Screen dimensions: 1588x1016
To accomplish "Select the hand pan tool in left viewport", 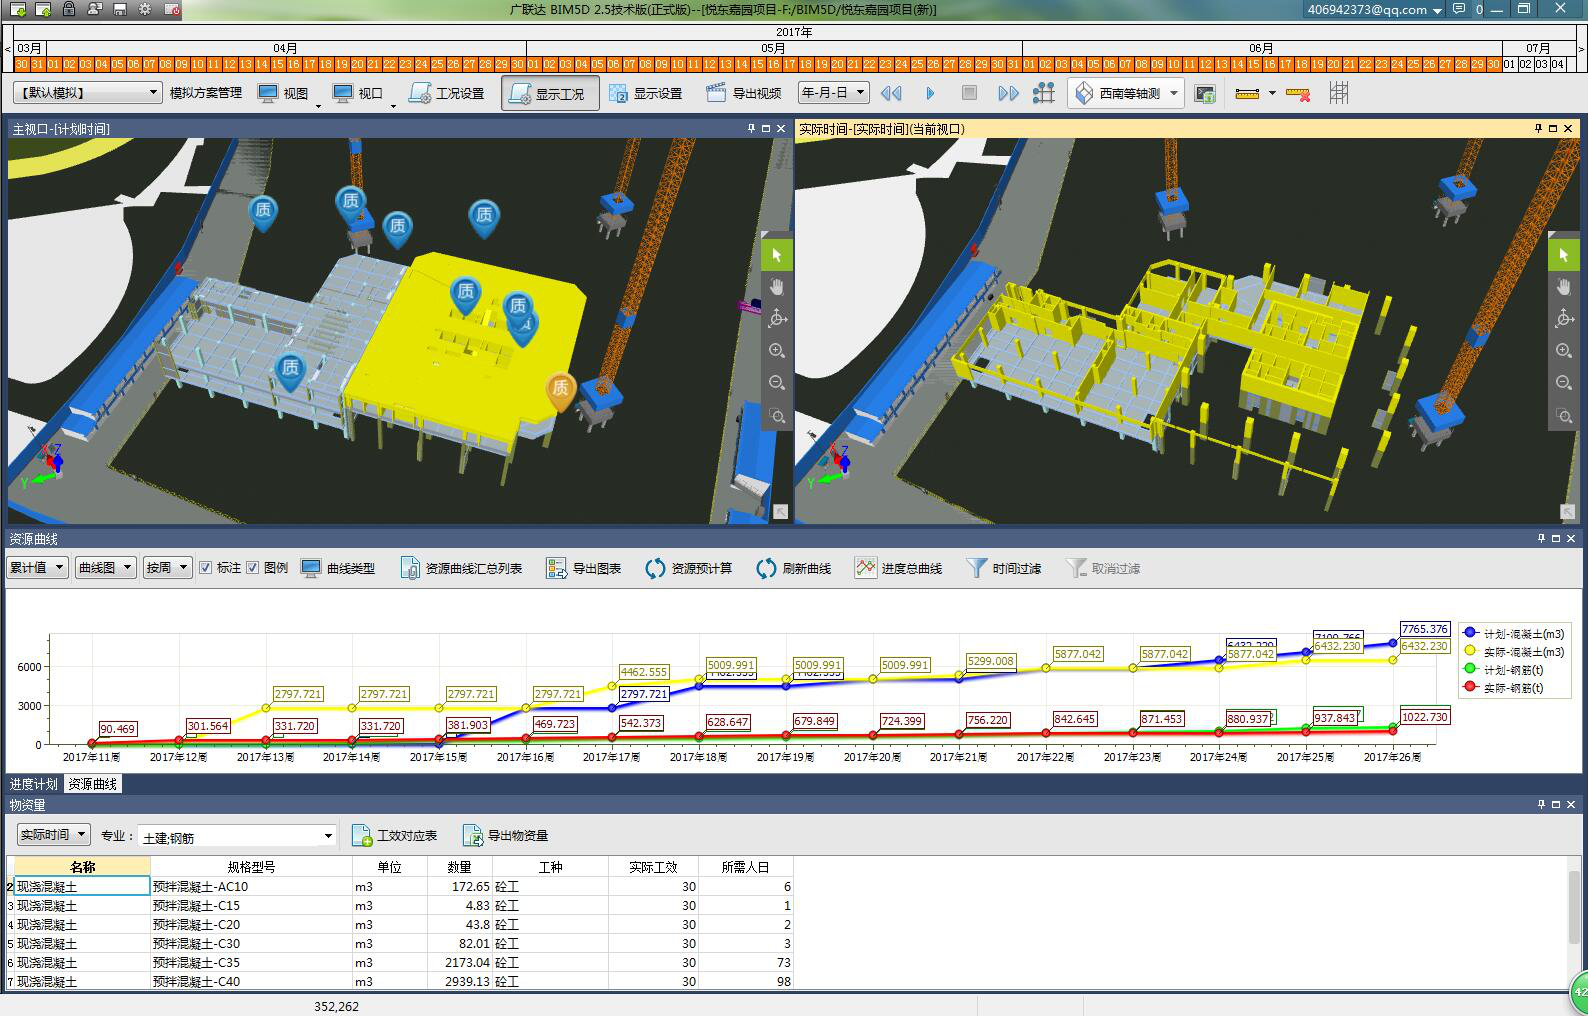I will 777,288.
